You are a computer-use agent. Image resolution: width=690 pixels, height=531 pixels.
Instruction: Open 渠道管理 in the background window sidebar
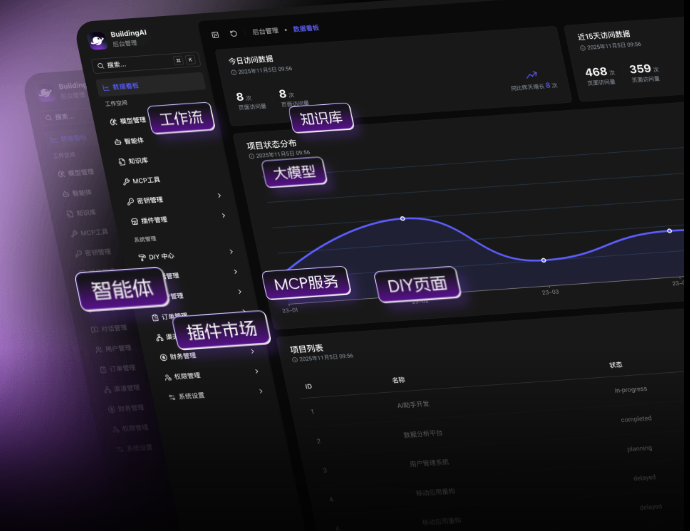pyautogui.click(x=127, y=388)
